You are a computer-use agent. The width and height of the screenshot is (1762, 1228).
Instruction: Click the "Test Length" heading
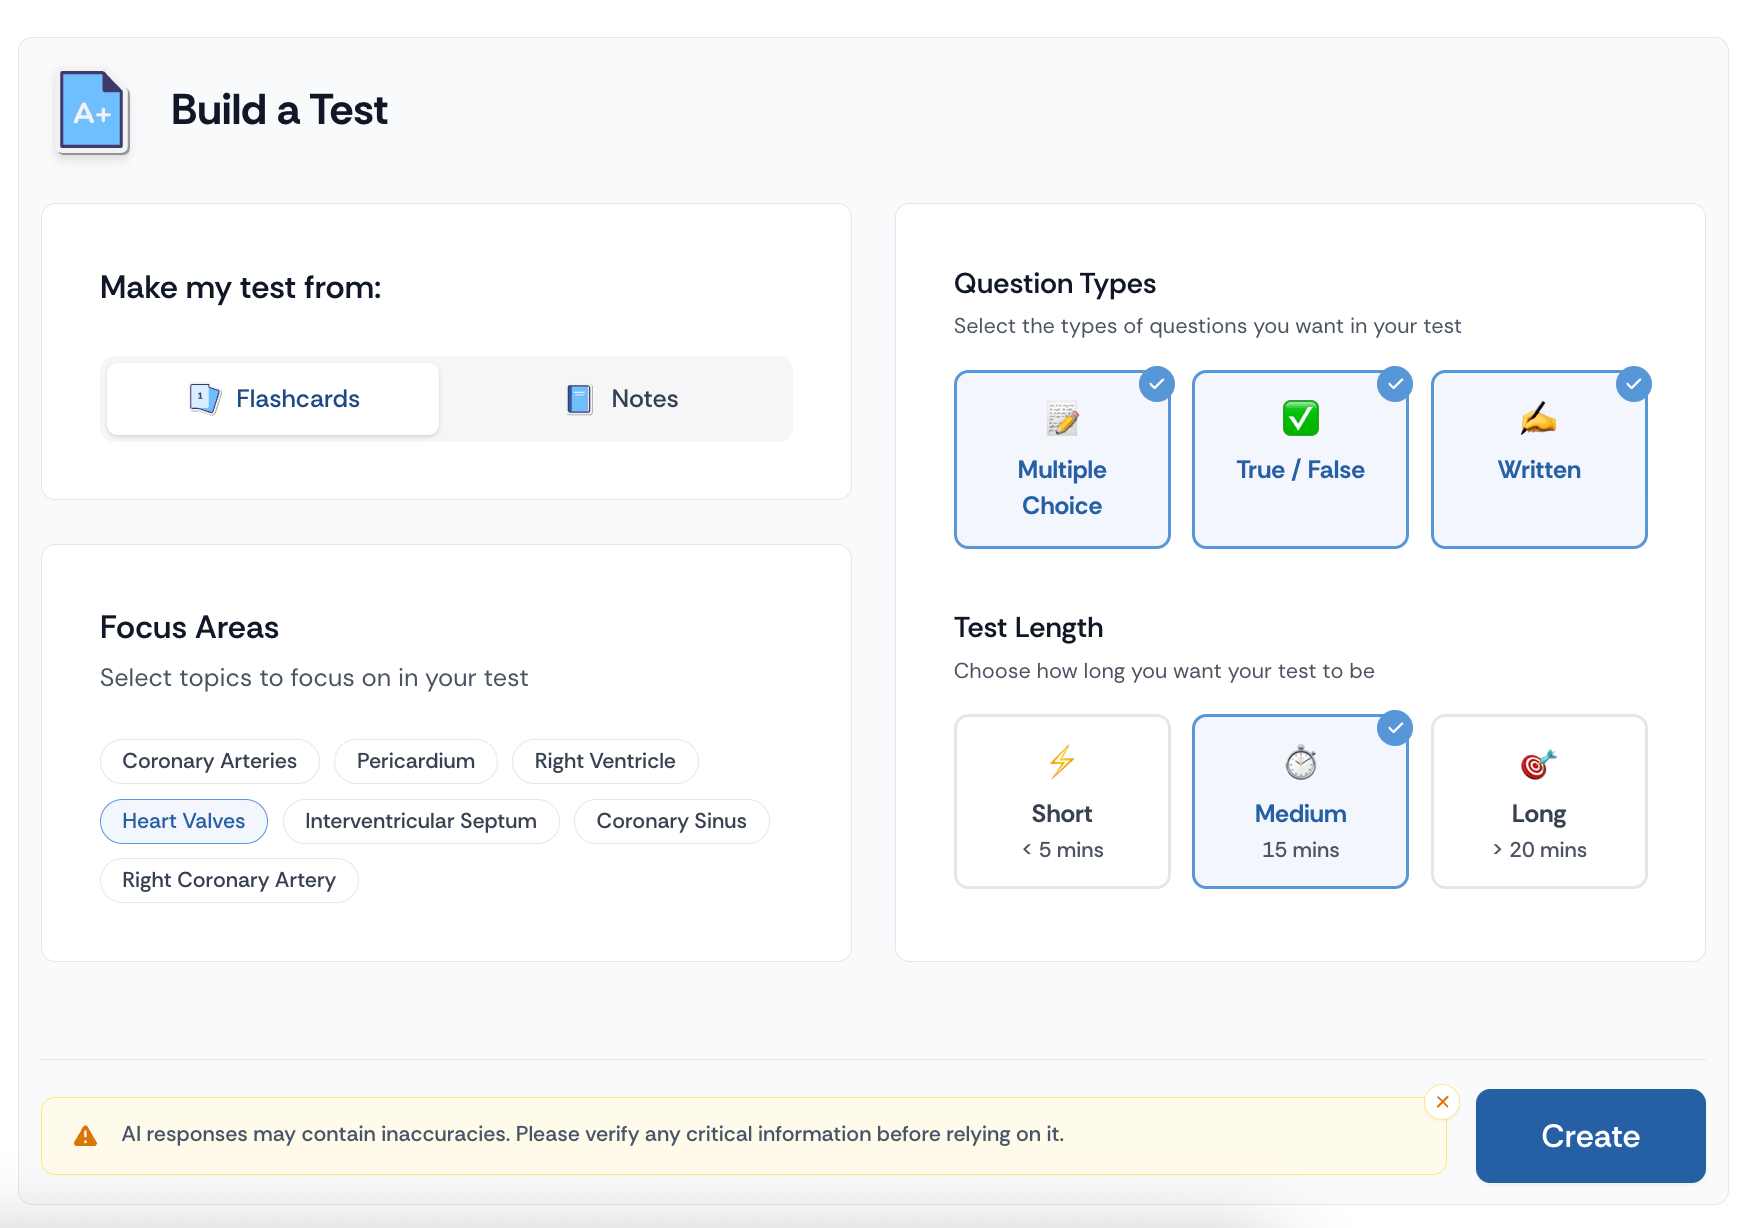tap(1028, 628)
